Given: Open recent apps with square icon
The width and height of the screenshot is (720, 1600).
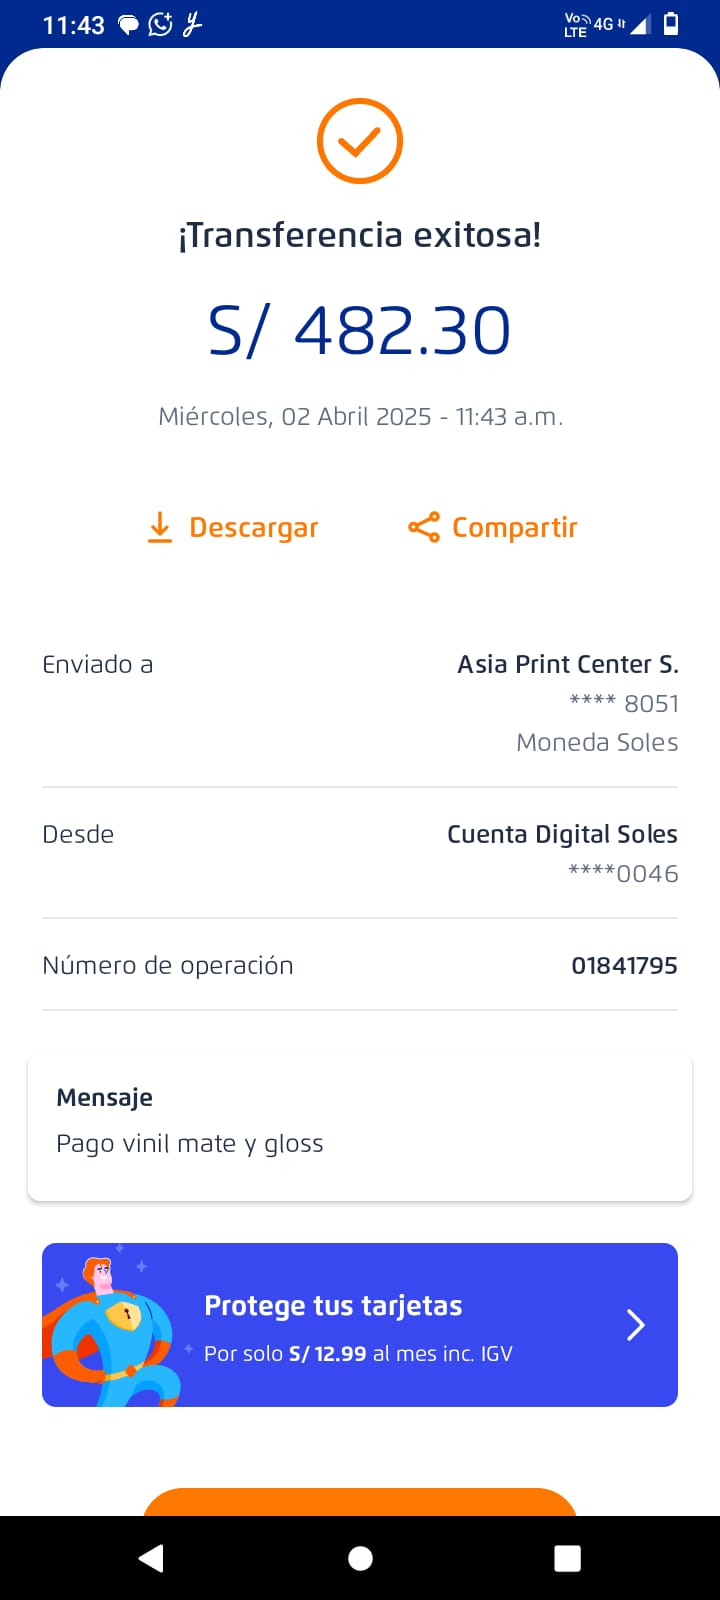Looking at the screenshot, I should pos(567,1558).
